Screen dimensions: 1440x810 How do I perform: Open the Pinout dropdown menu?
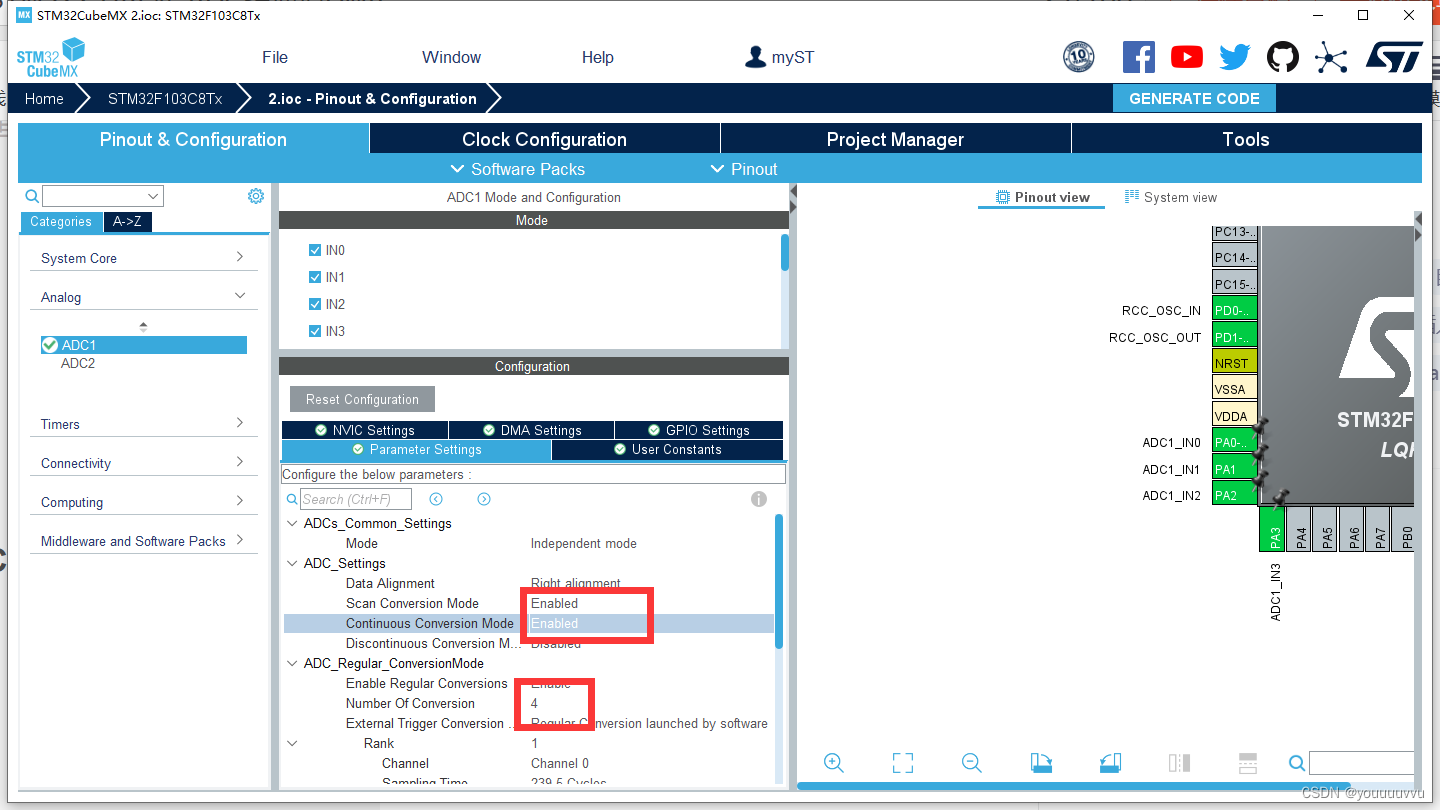(744, 169)
